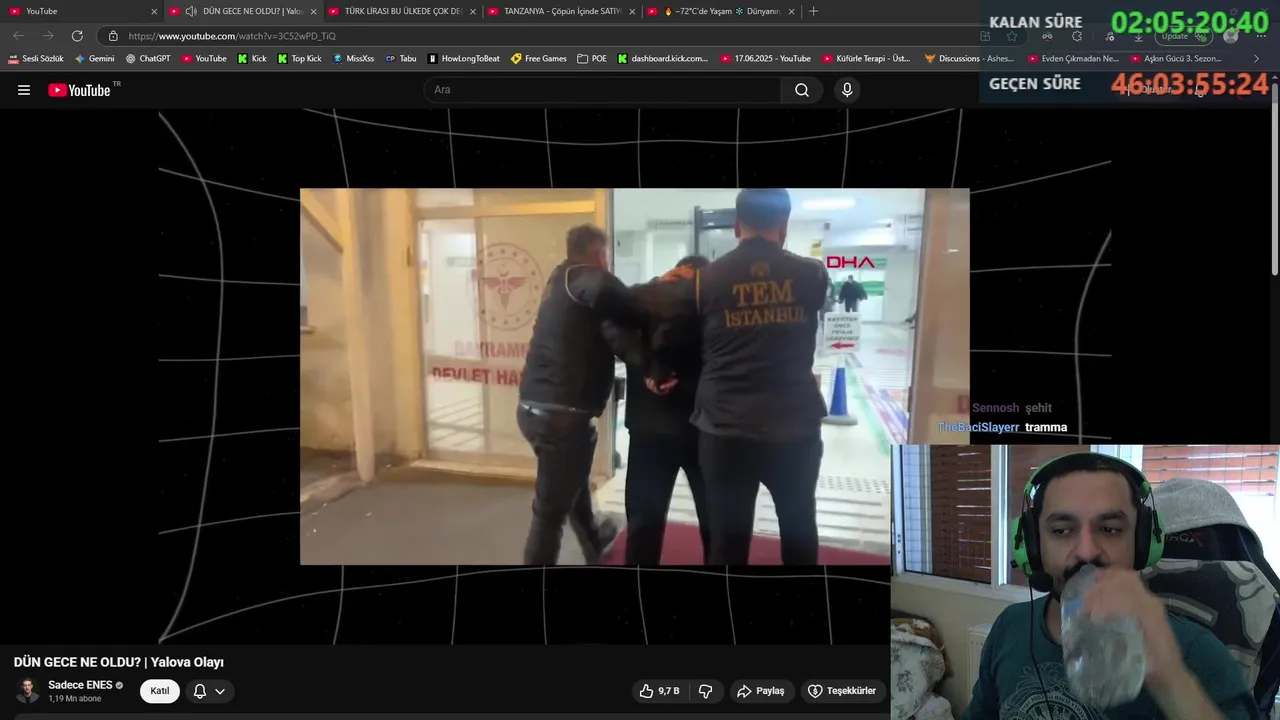1280x720 pixels.
Task: Open Gemini bookmark
Action: (x=95, y=59)
